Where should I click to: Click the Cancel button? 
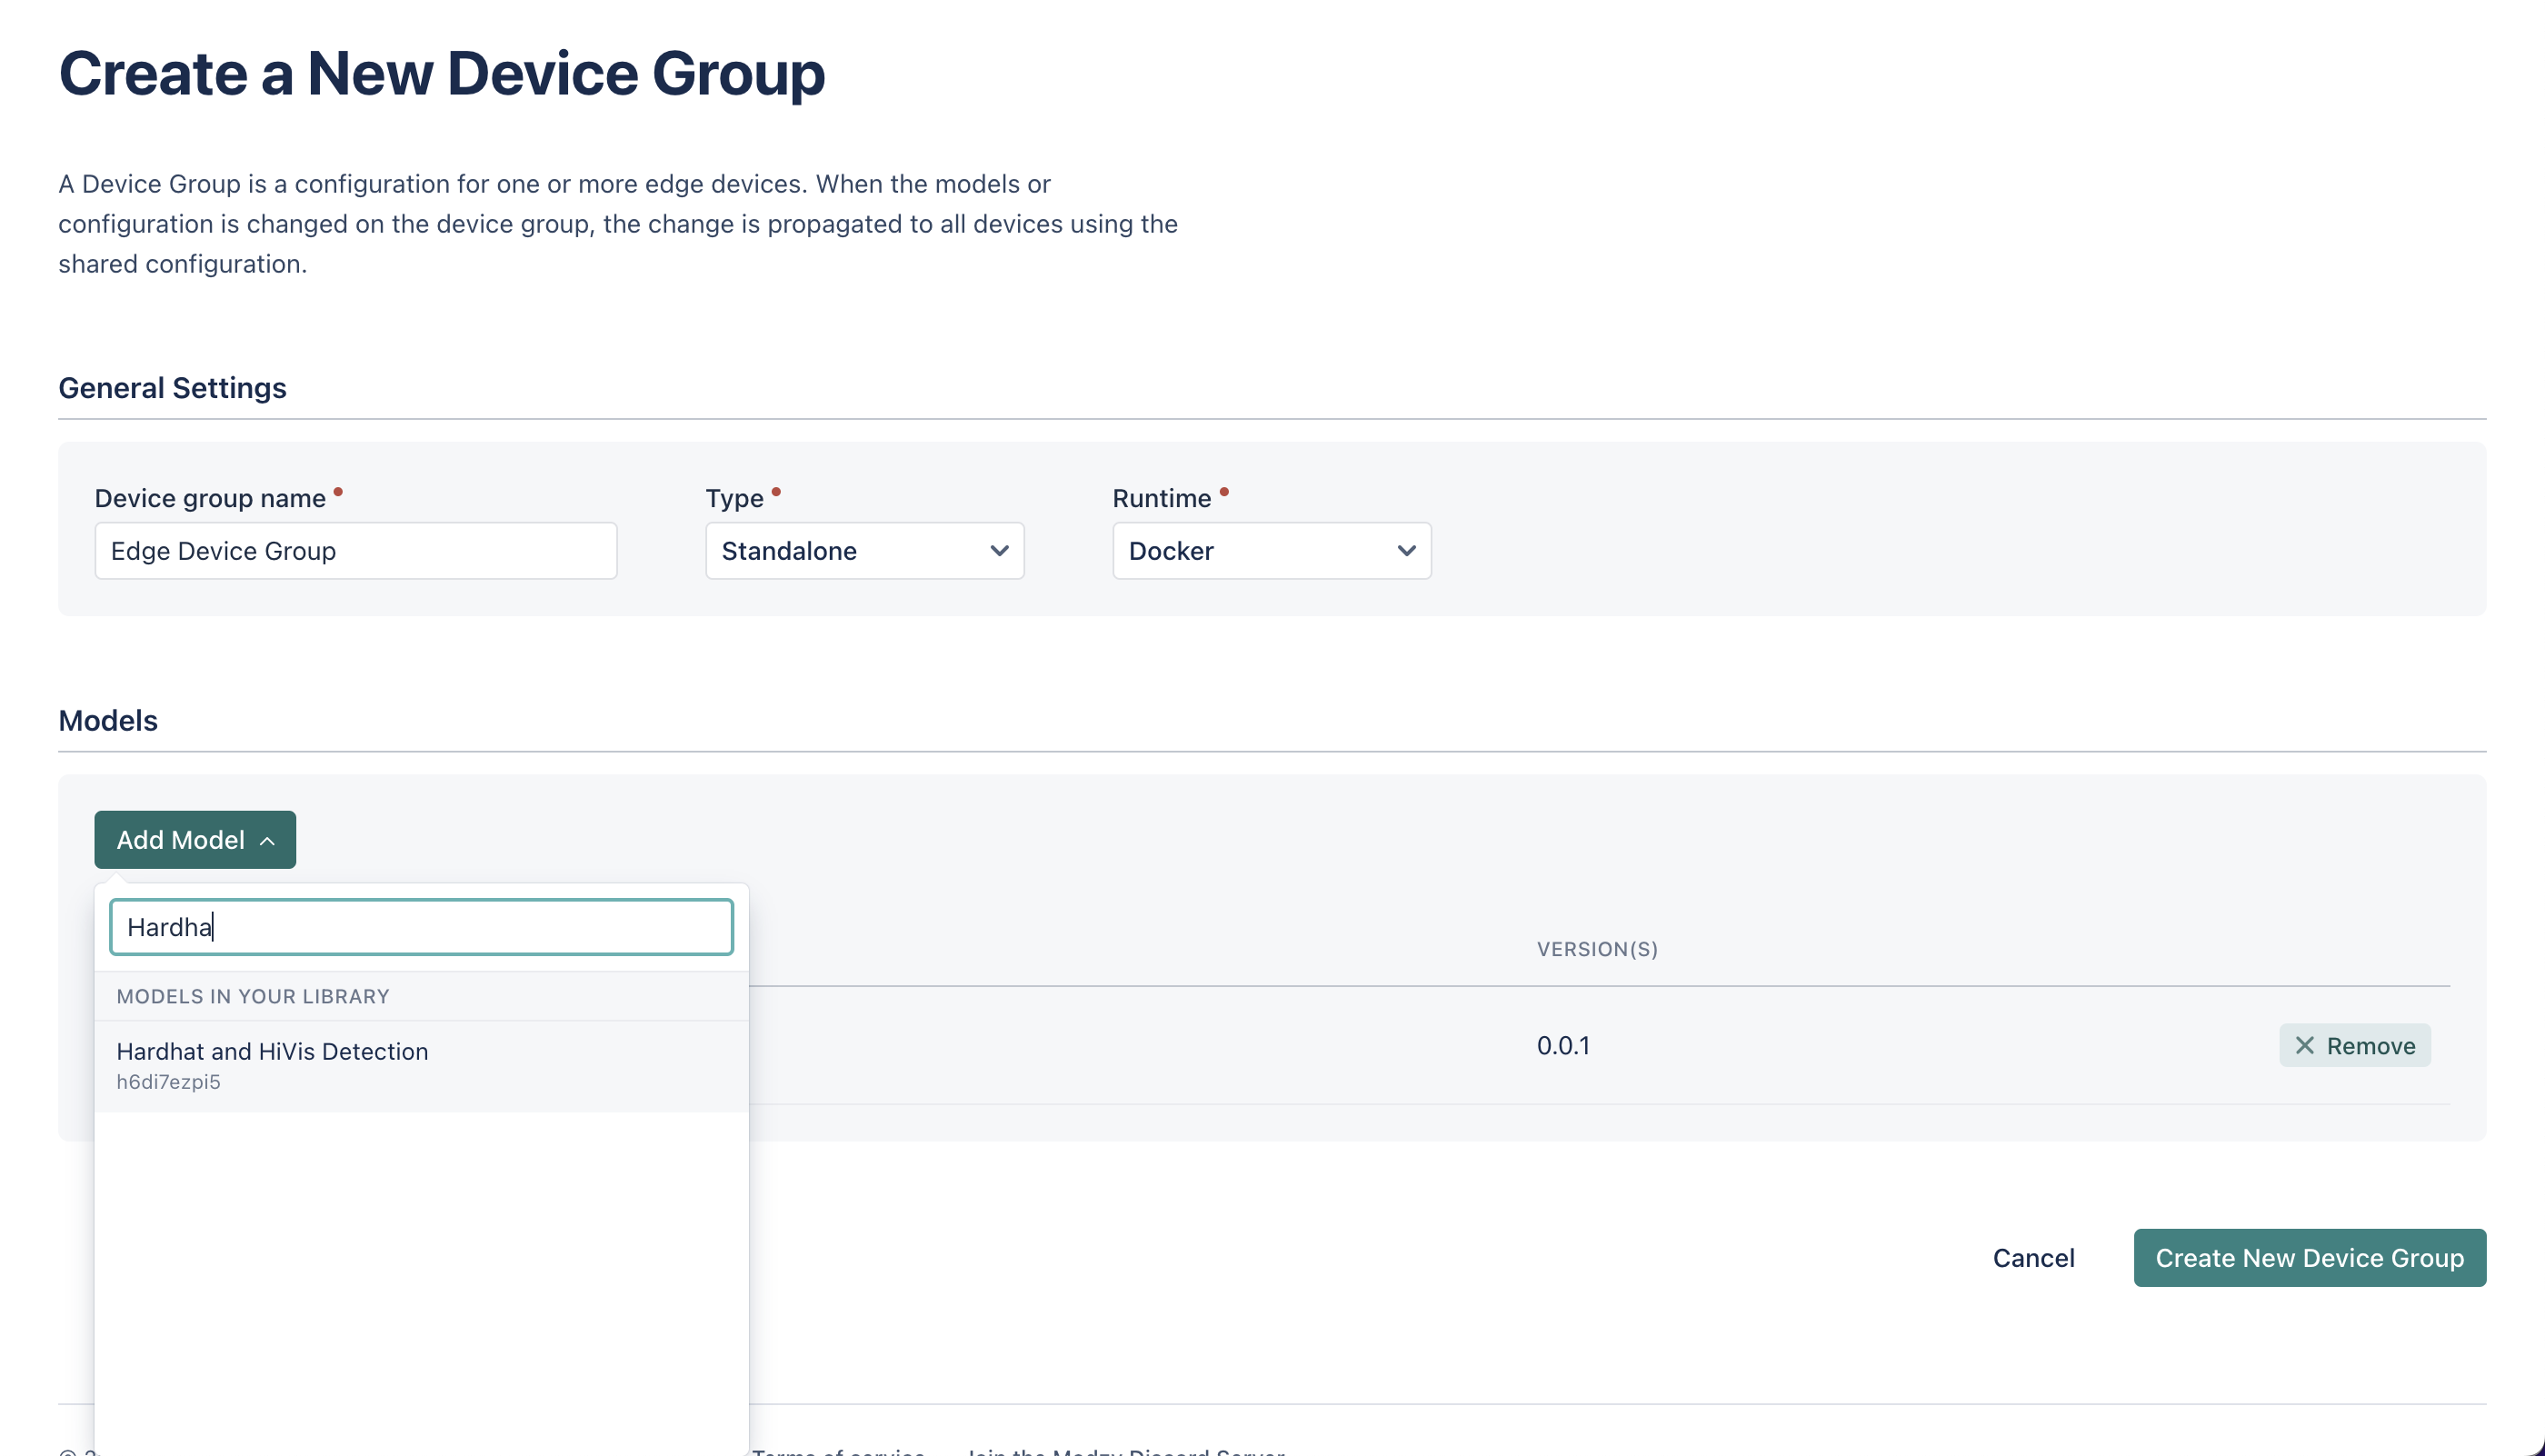(x=2032, y=1258)
